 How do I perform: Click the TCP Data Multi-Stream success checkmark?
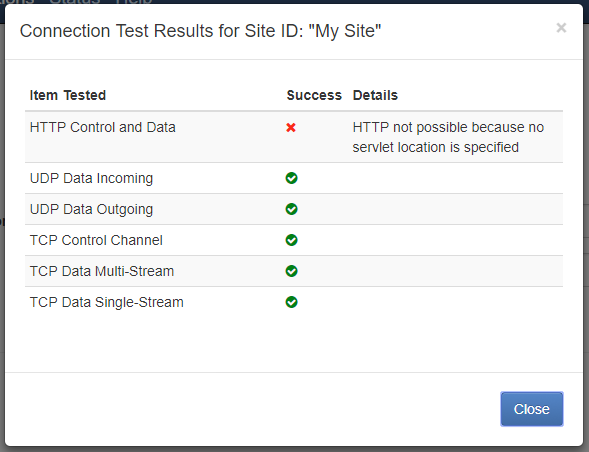click(291, 271)
